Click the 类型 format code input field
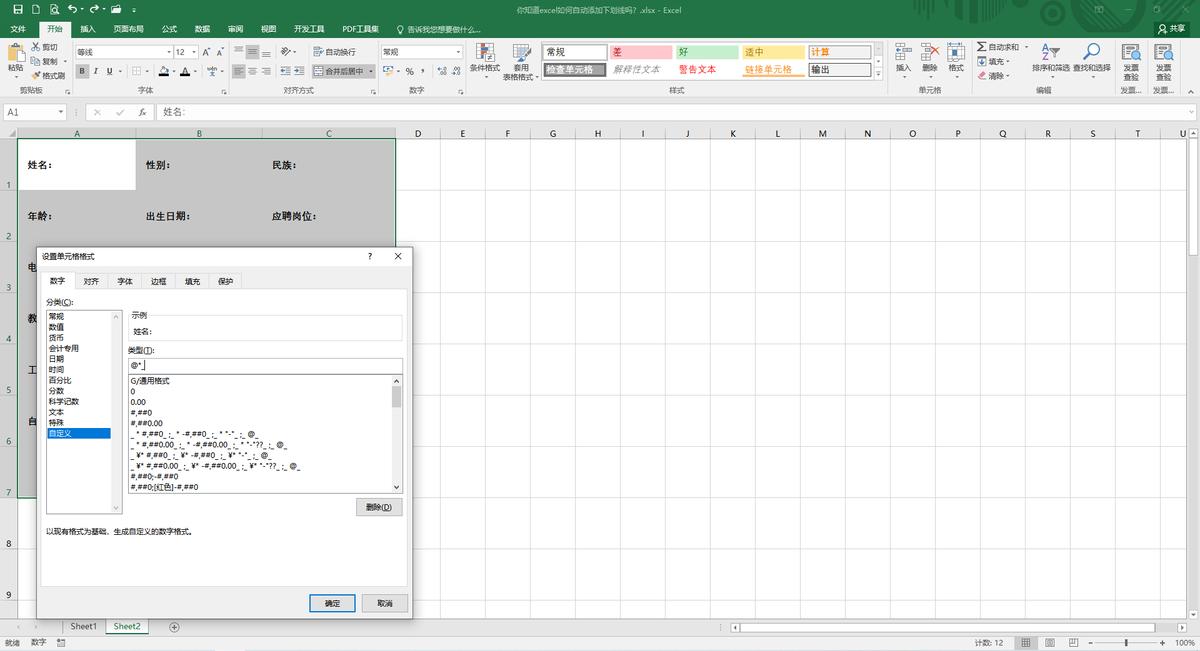 tap(265, 366)
